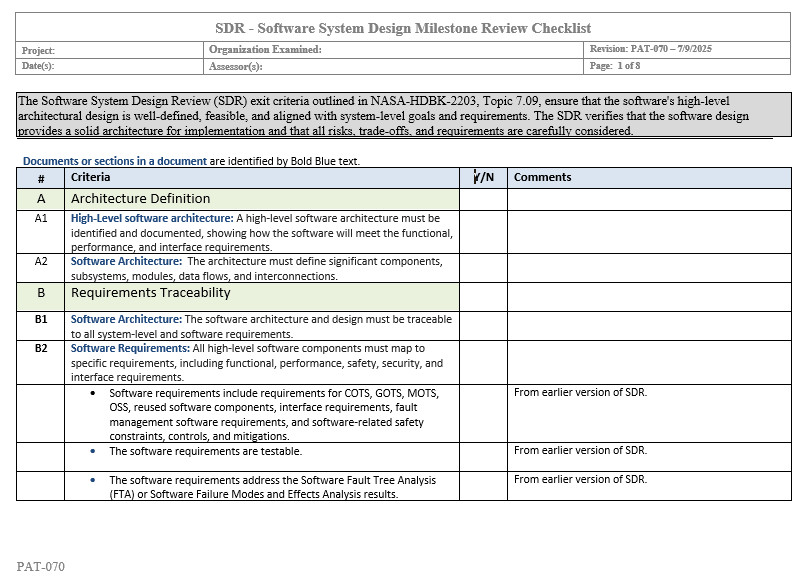Click the comment beside 'requirements are testable'
Viewport: 802px width, 578px height.
[580, 450]
